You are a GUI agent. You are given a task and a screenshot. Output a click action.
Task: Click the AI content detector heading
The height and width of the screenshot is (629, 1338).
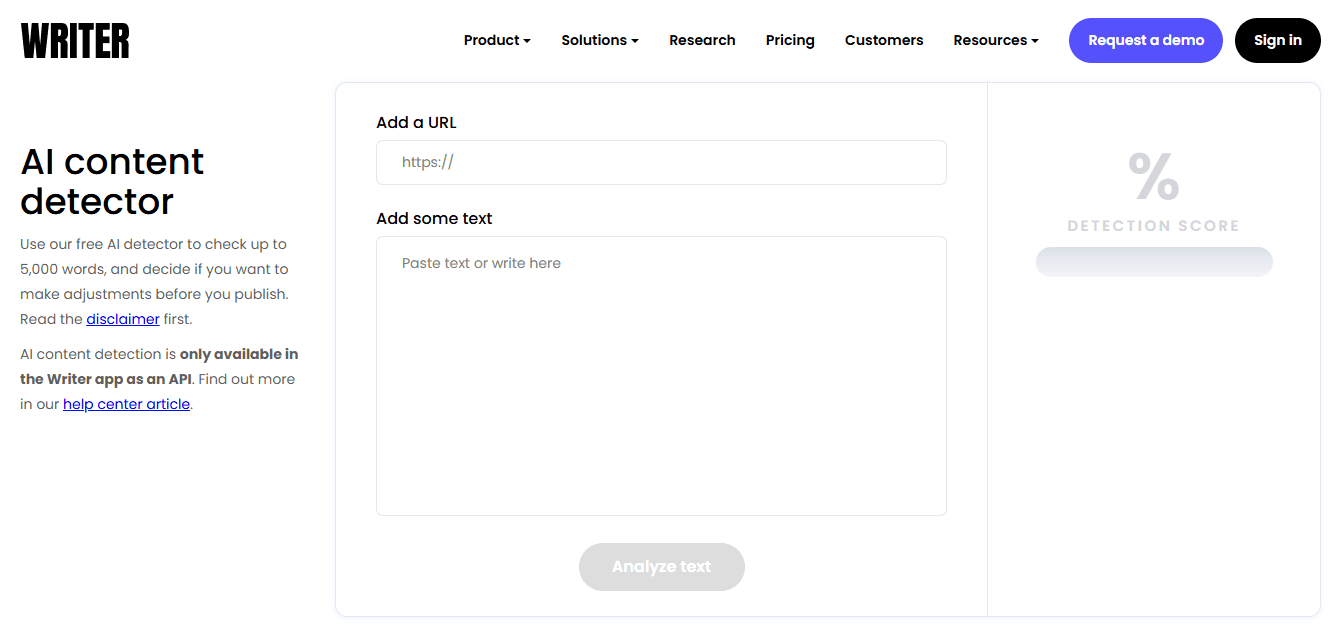click(112, 181)
